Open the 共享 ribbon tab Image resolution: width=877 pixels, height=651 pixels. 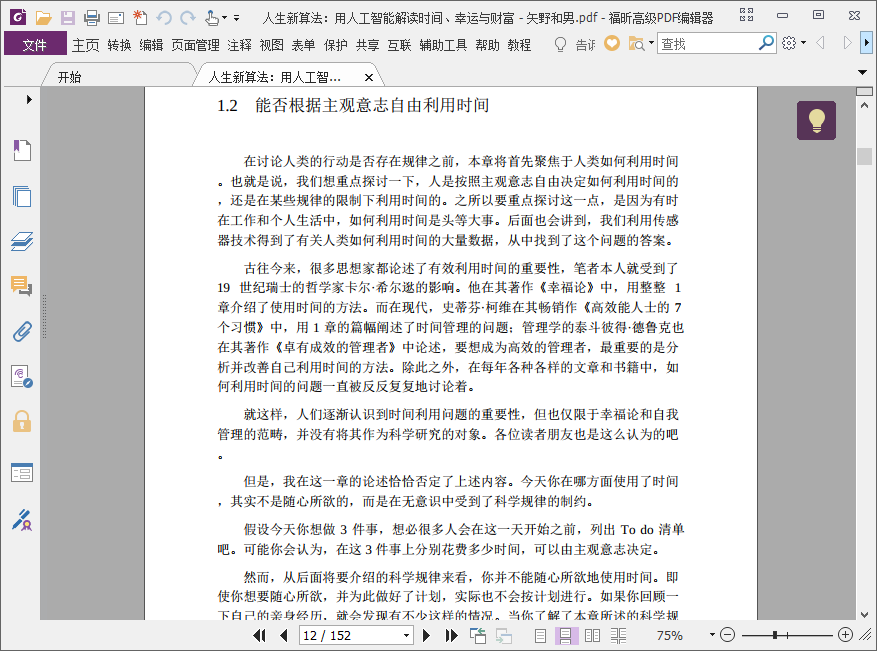[x=367, y=45]
